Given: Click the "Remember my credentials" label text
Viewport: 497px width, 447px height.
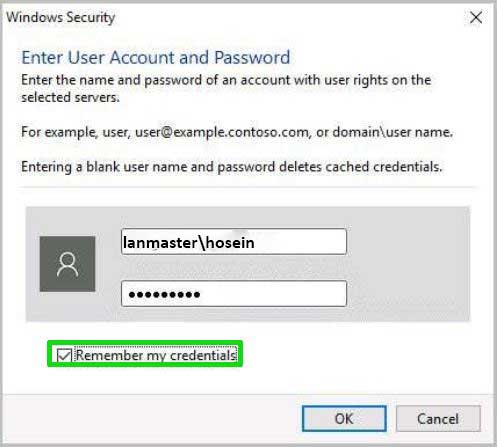Looking at the screenshot, I should tap(156, 355).
